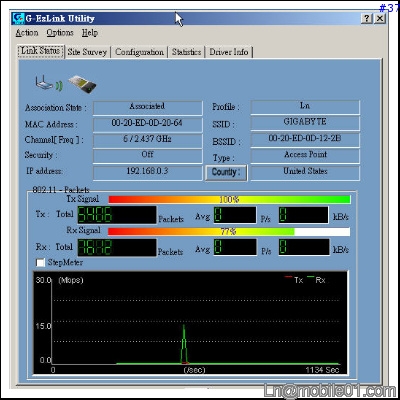Click the Rx Signal 77% bar

click(229, 232)
